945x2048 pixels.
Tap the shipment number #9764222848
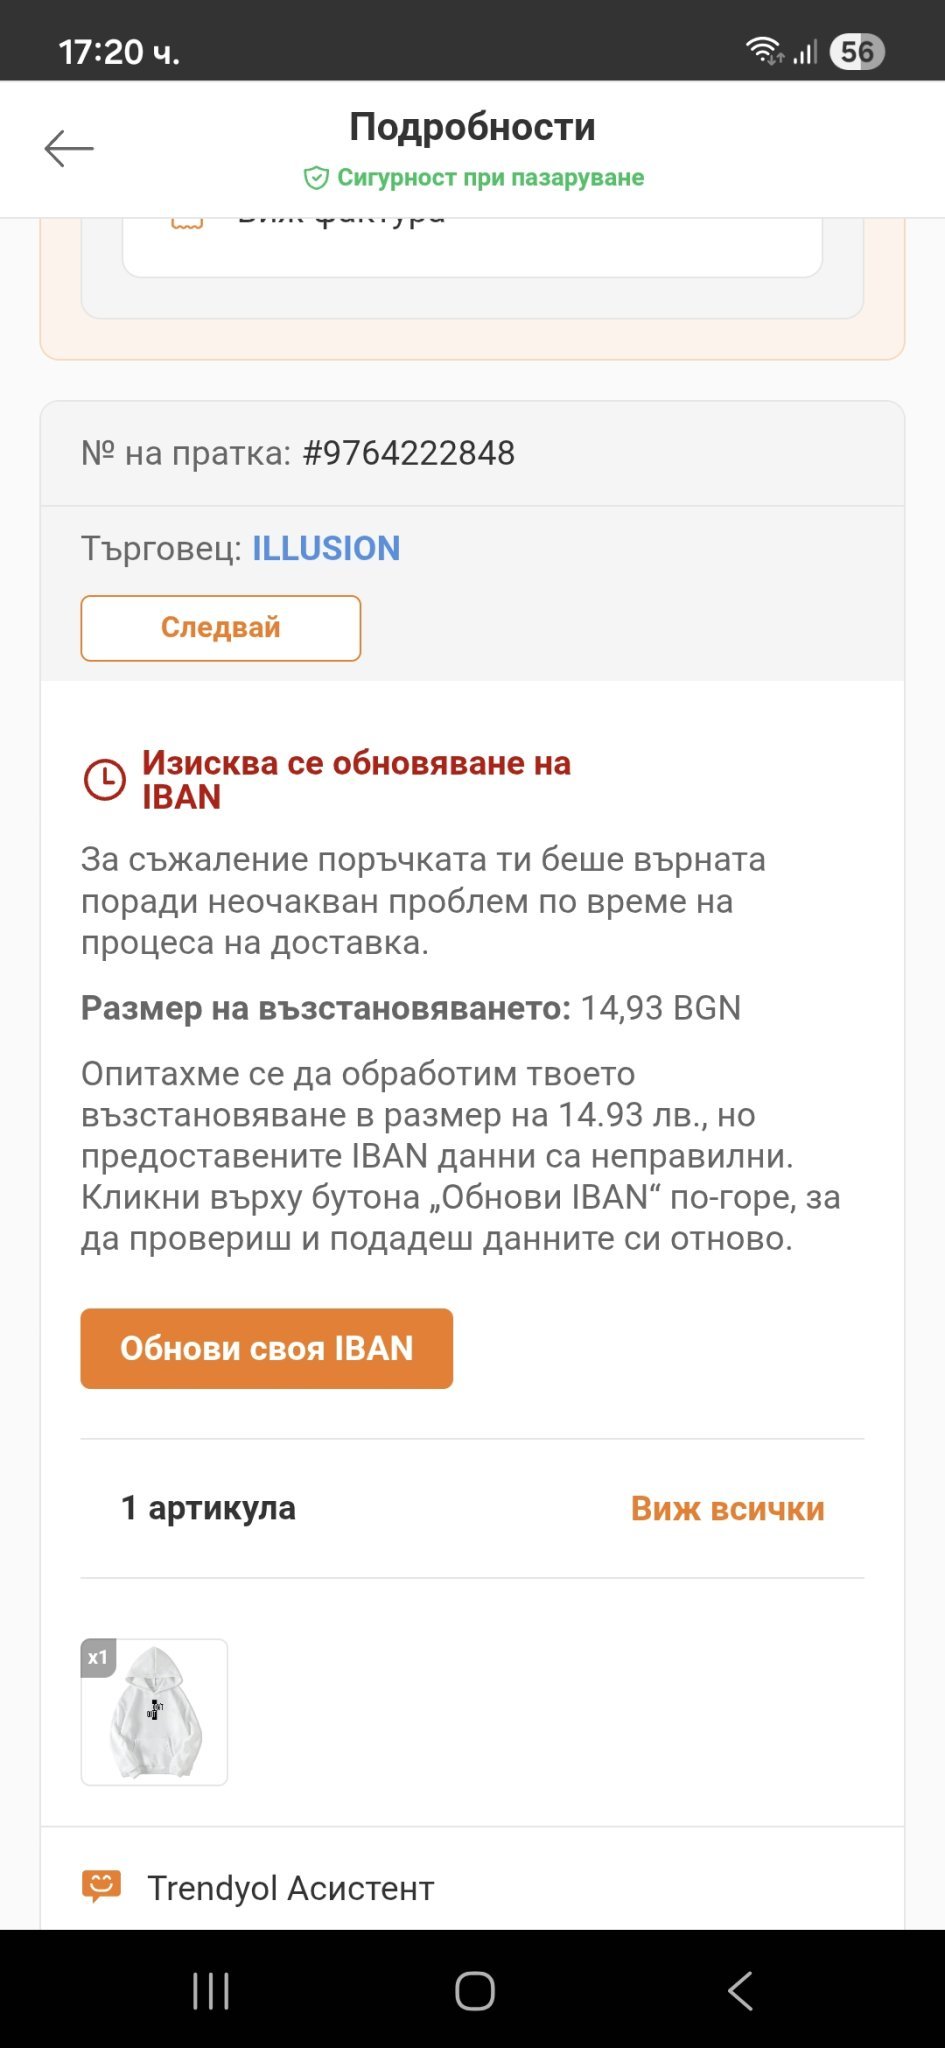click(408, 453)
